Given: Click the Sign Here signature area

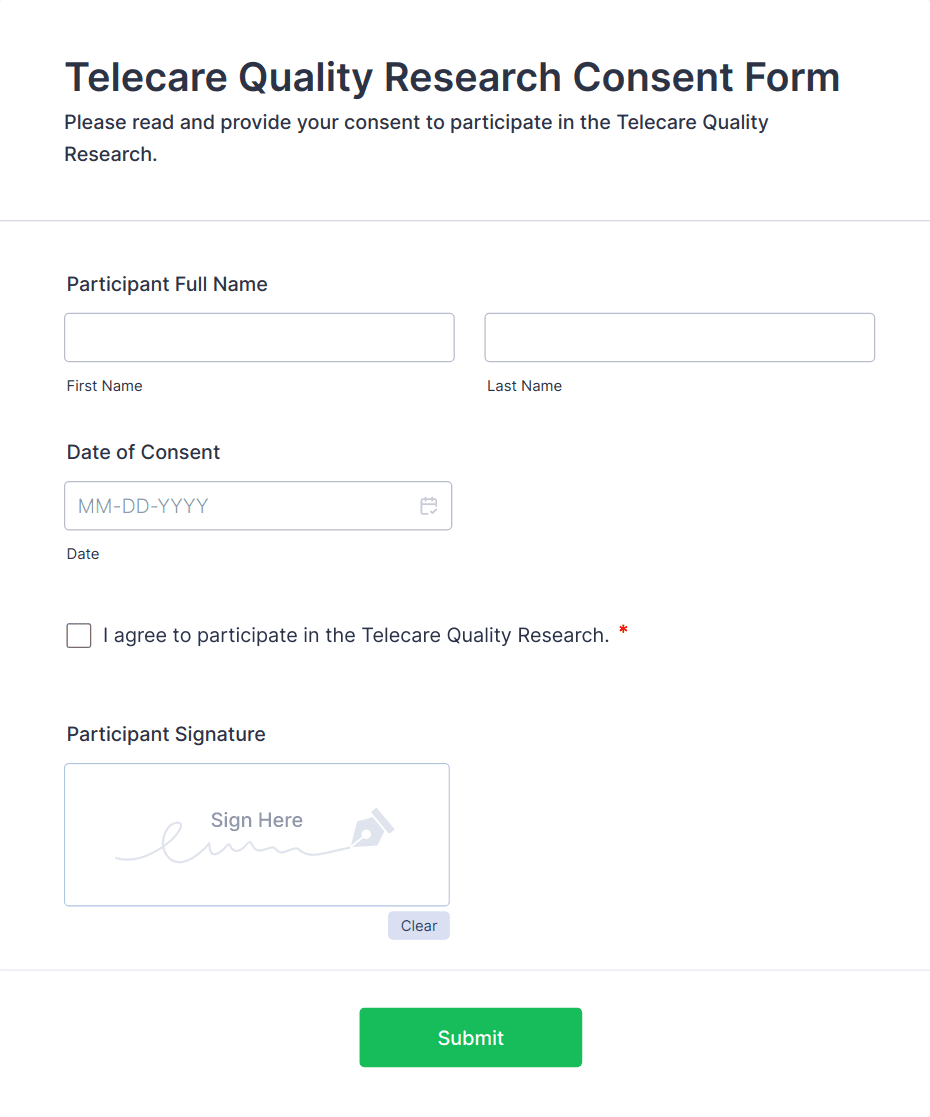Looking at the screenshot, I should [256, 834].
